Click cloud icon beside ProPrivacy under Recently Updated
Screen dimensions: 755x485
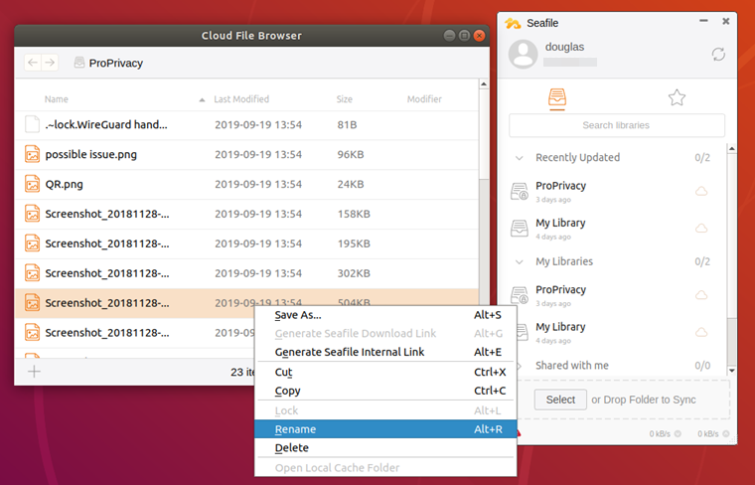[702, 191]
